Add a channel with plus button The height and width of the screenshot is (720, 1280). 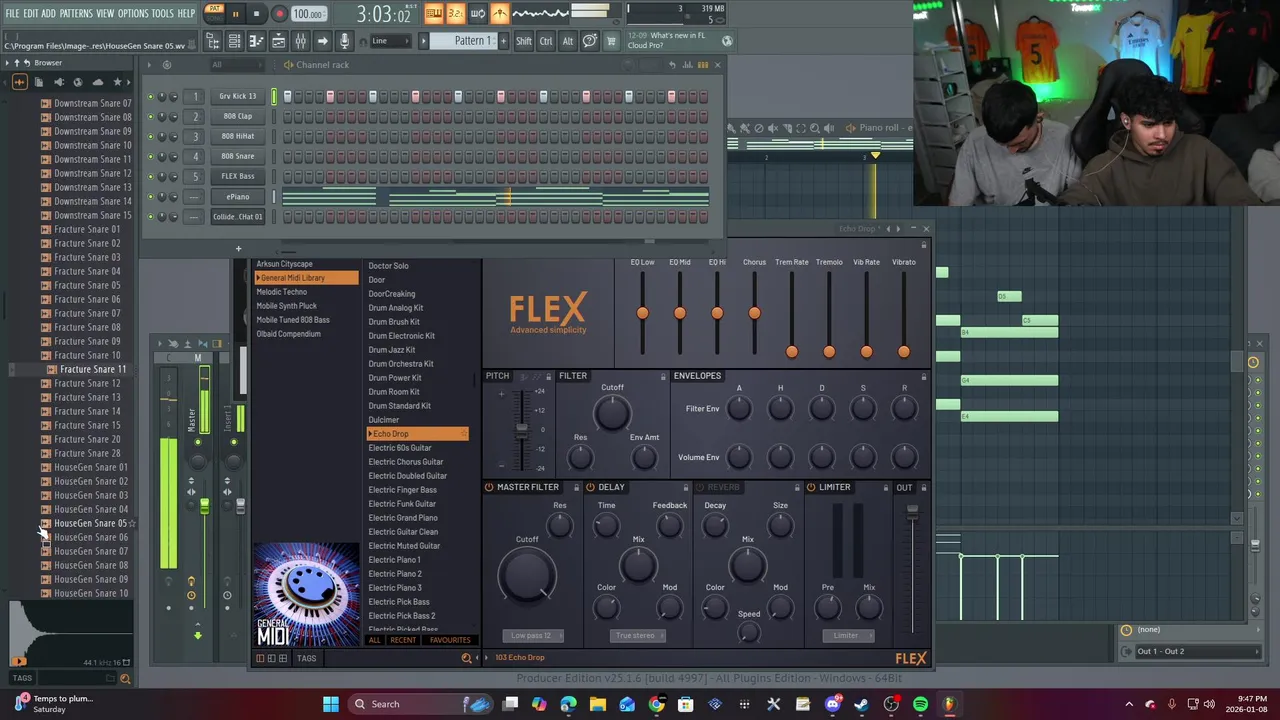pos(238,248)
